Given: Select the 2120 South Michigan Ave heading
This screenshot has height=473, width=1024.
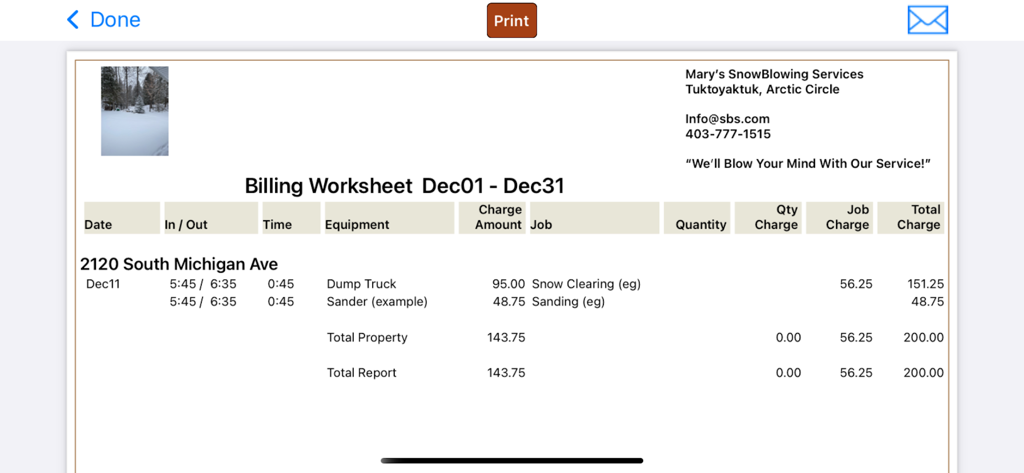Looking at the screenshot, I should coord(179,264).
